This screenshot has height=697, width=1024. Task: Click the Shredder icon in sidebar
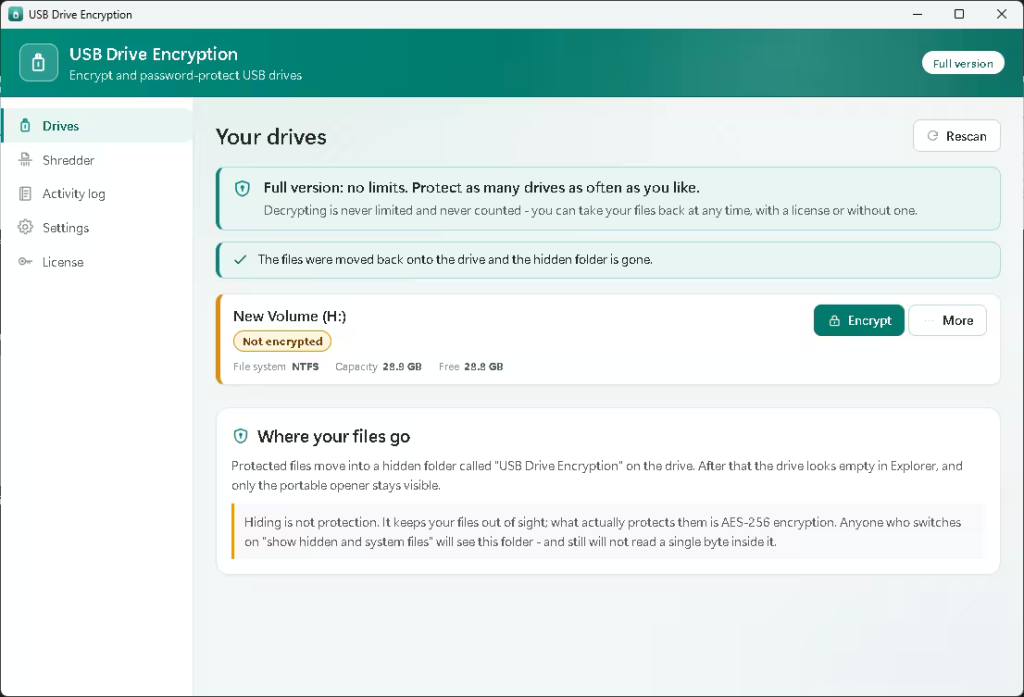25,159
